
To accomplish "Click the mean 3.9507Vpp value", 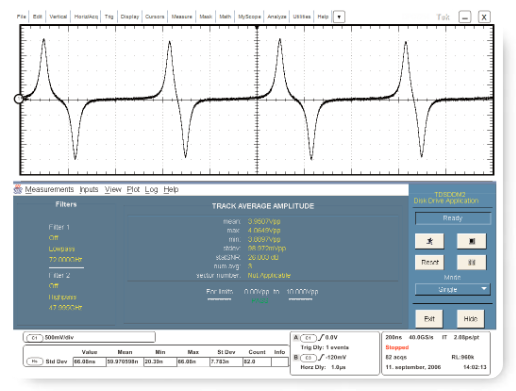I will [264, 221].
